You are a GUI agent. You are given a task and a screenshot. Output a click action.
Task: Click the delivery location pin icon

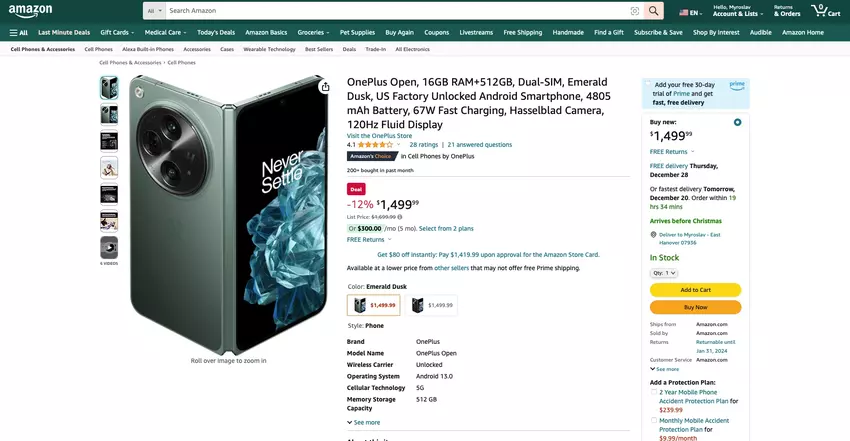pos(653,235)
